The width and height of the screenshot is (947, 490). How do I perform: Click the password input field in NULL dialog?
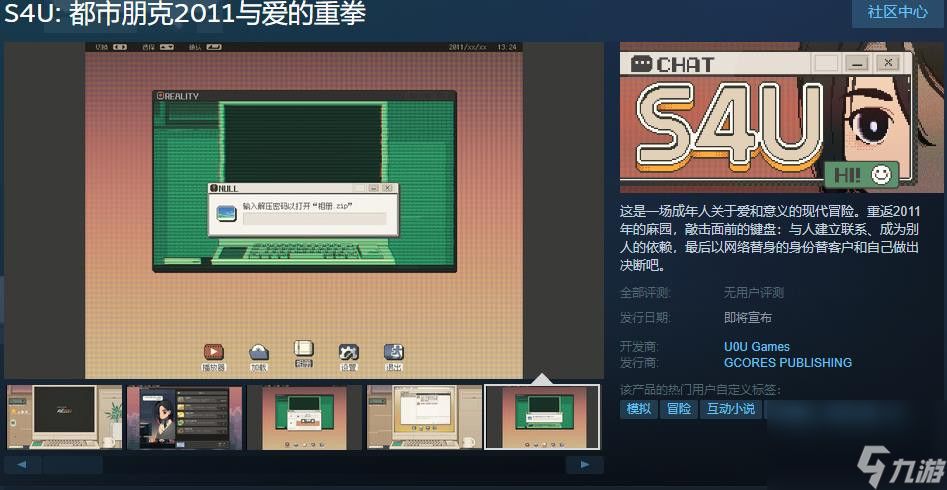[x=314, y=219]
